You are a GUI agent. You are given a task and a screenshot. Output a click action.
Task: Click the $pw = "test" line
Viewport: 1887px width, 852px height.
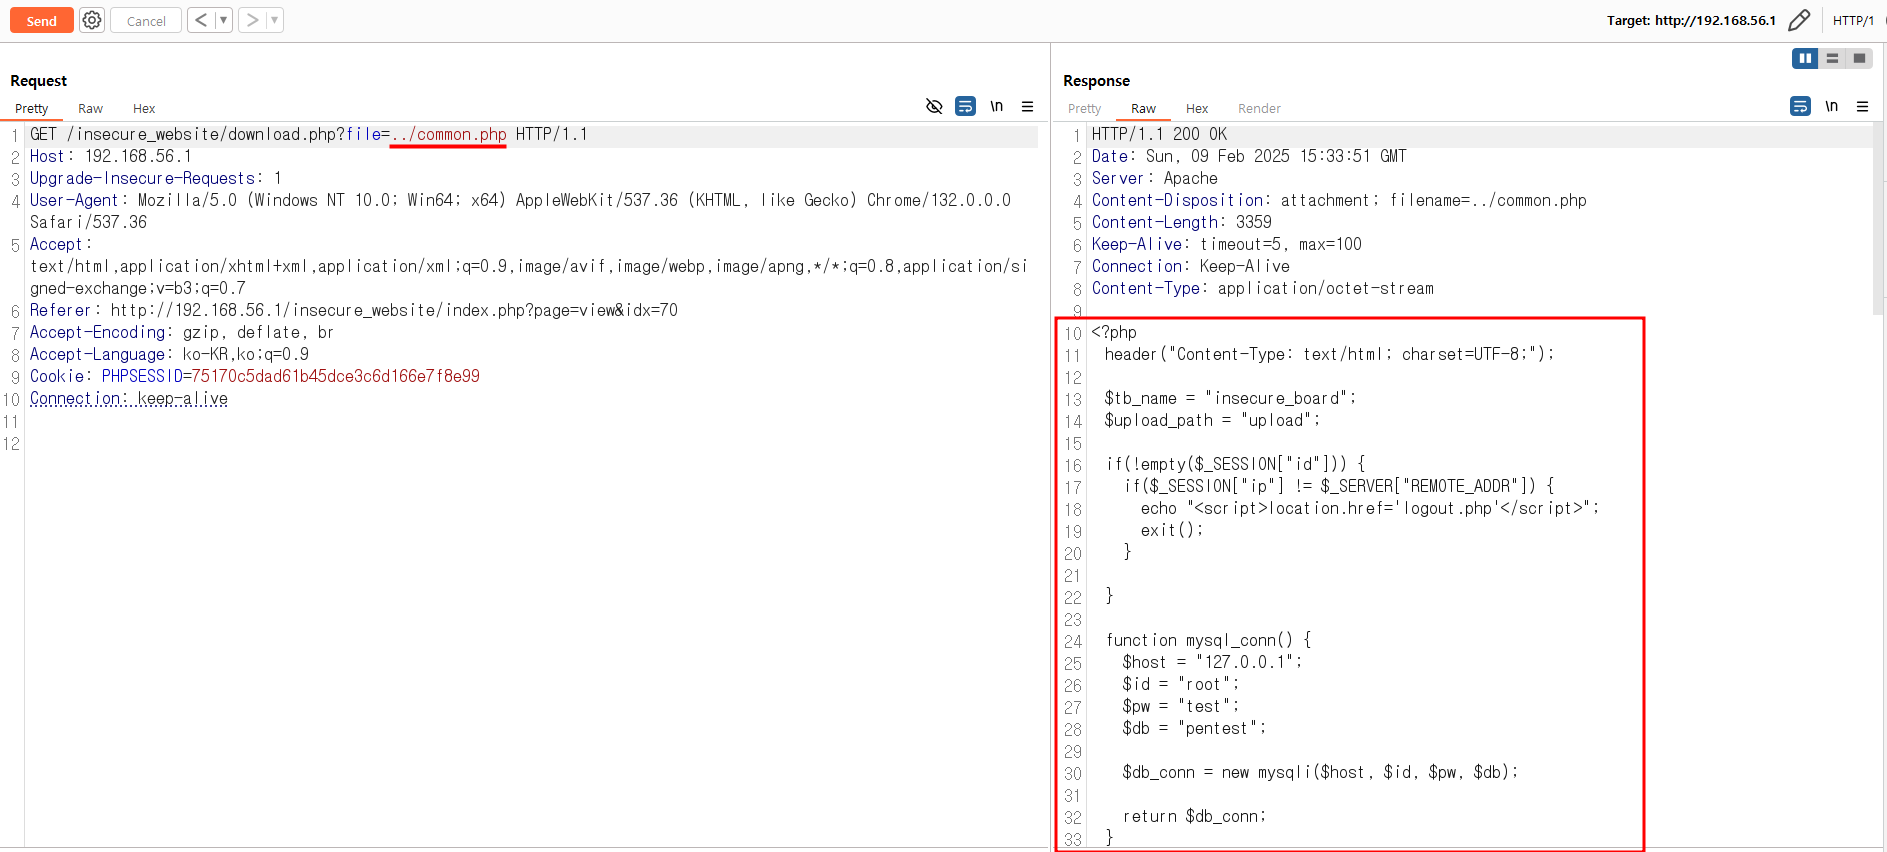1180,706
